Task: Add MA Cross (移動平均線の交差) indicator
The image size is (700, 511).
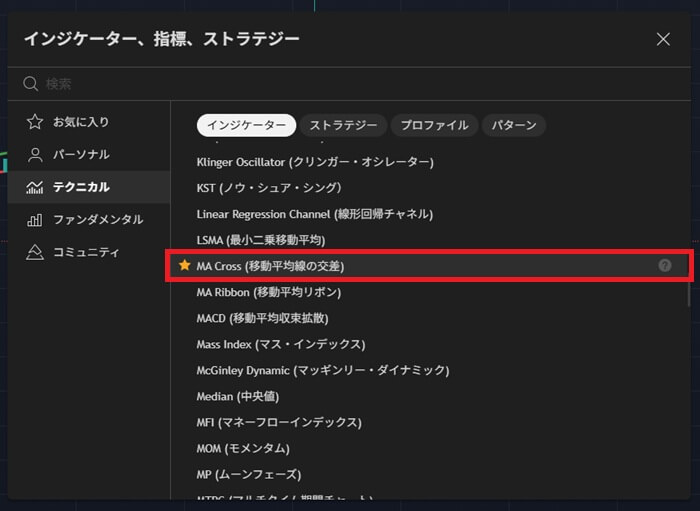Action: (429, 266)
